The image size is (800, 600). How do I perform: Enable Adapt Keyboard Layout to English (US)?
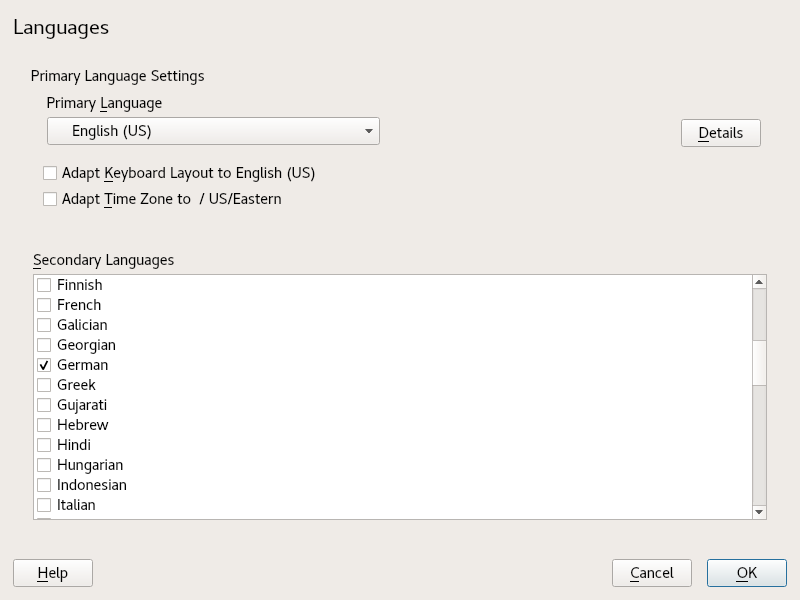(50, 173)
